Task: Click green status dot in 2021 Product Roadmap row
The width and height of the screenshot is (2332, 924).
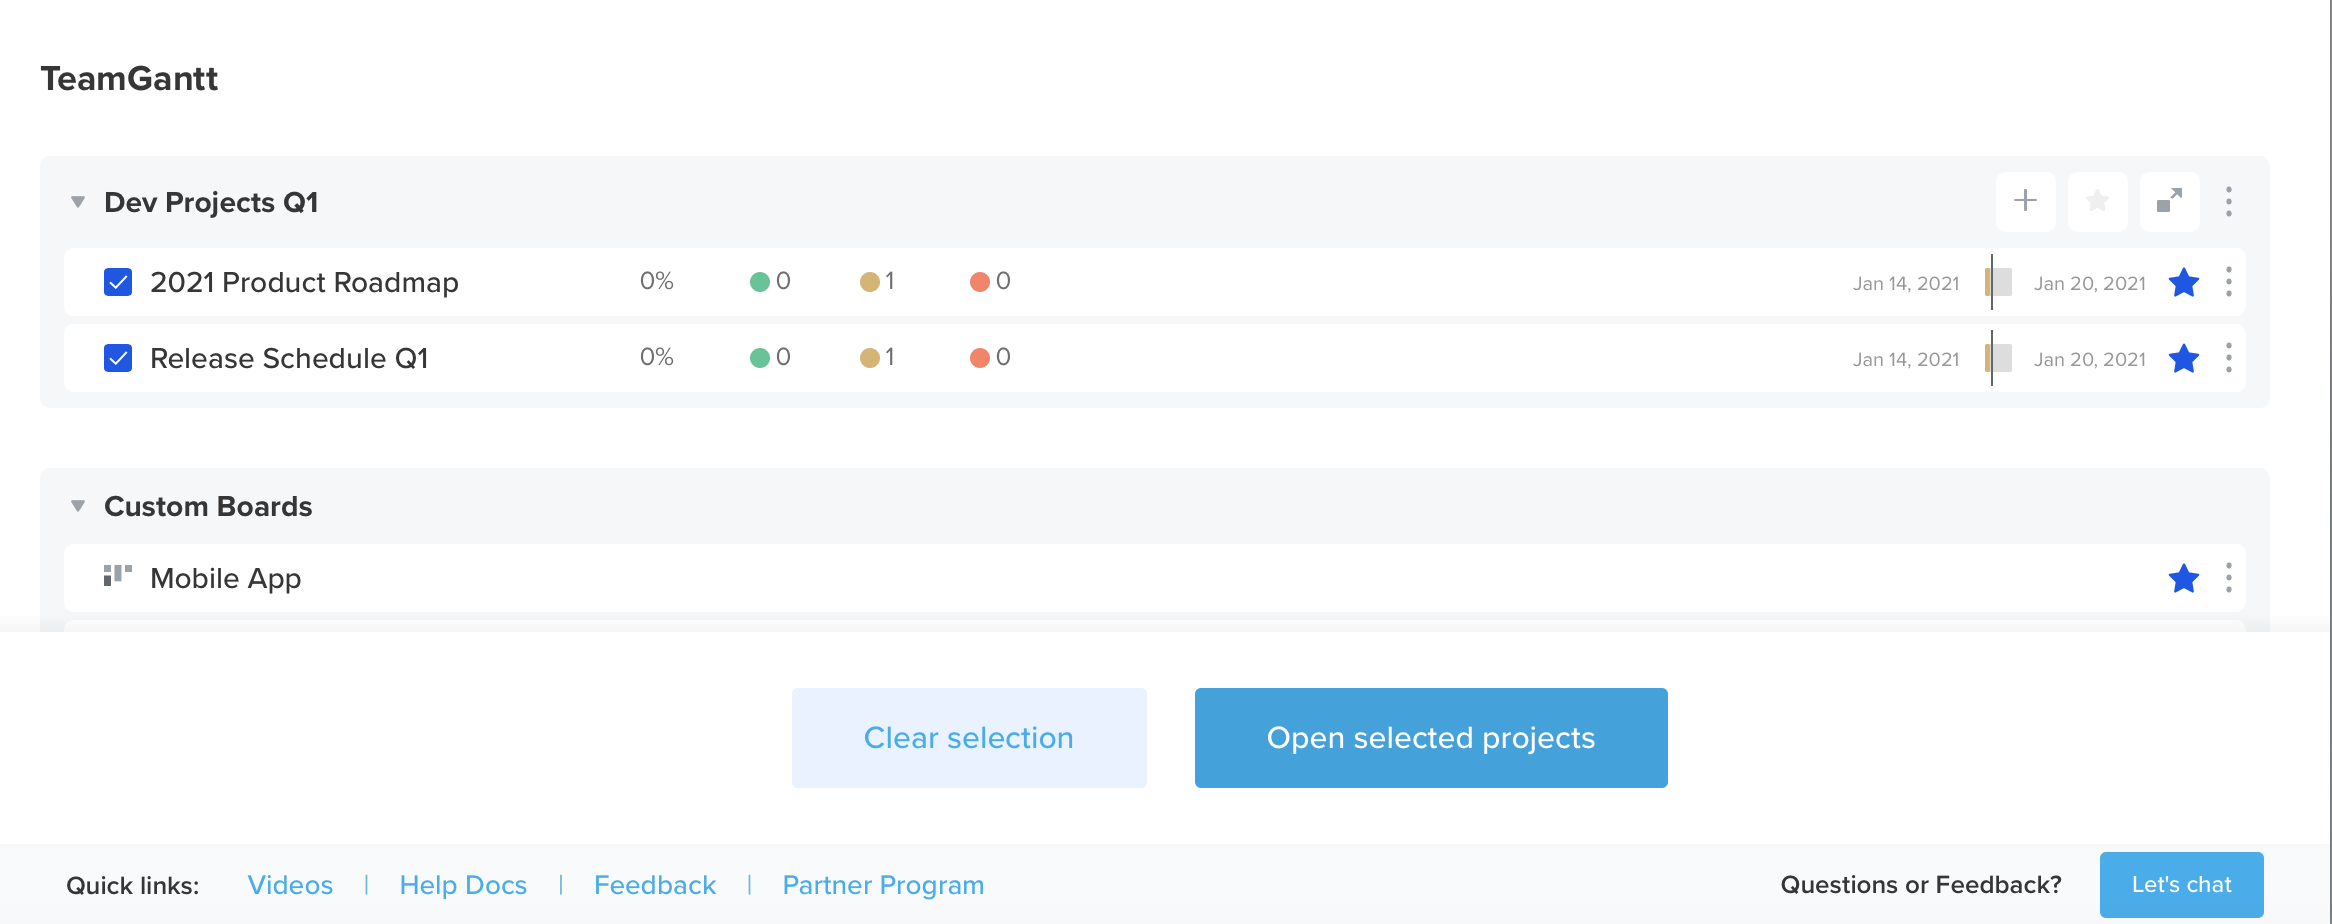Action: point(759,282)
